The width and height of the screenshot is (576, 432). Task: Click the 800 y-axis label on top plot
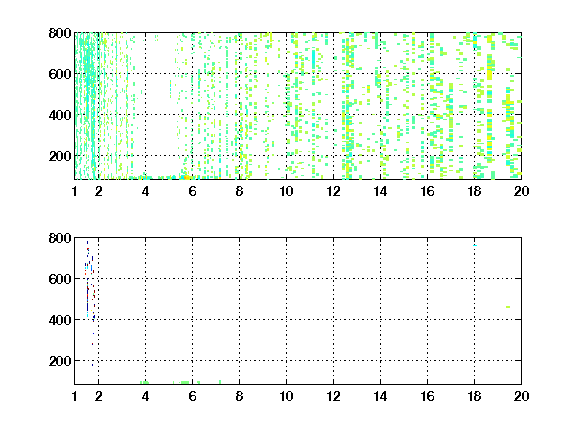click(x=60, y=33)
